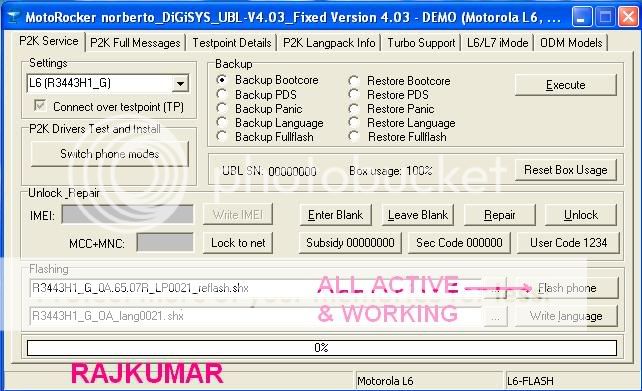The width and height of the screenshot is (642, 391).
Task: Open the Testpoint Details tab
Action: point(232,43)
